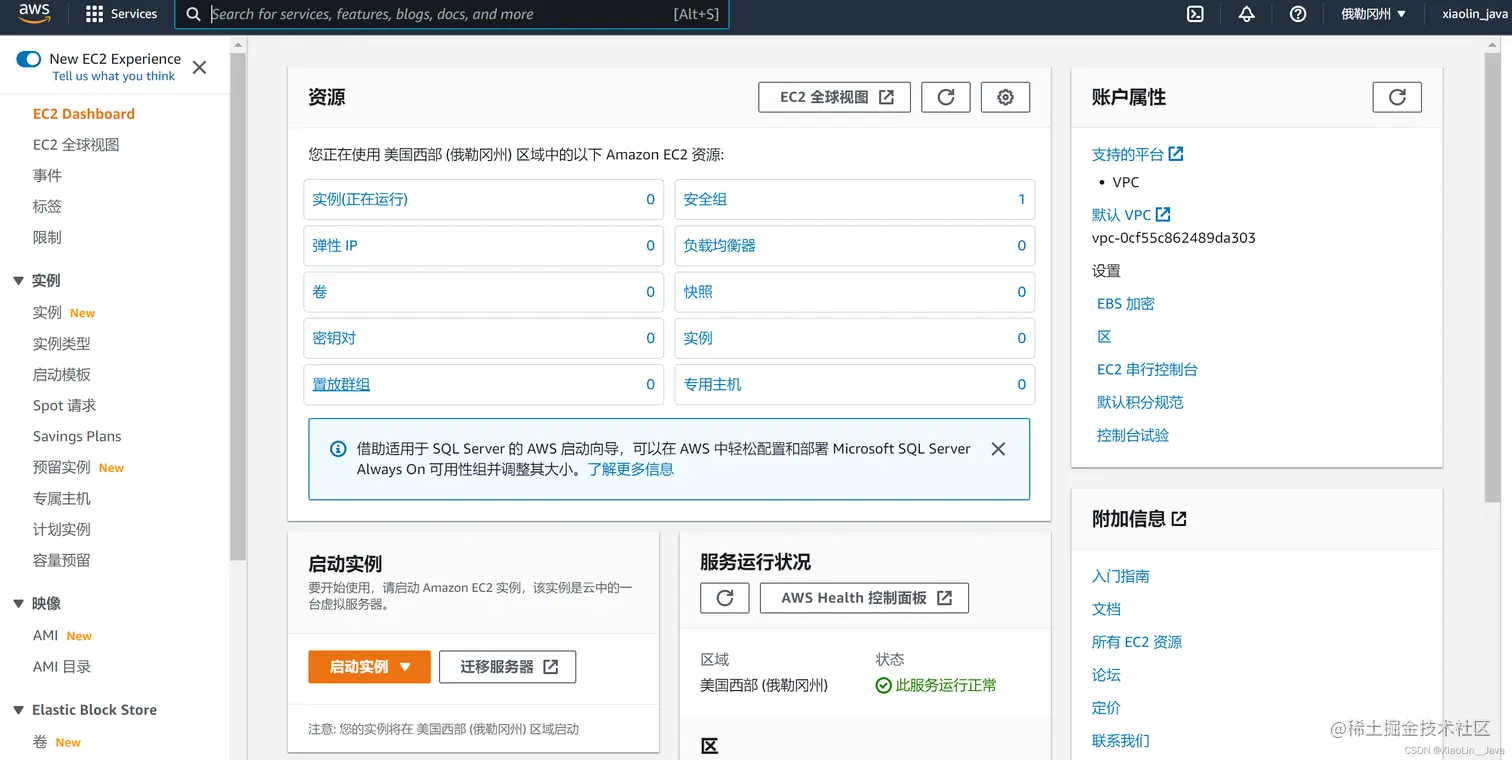Collapse the Elastic Block Store section
This screenshot has width=1512, height=760.
(x=18, y=710)
